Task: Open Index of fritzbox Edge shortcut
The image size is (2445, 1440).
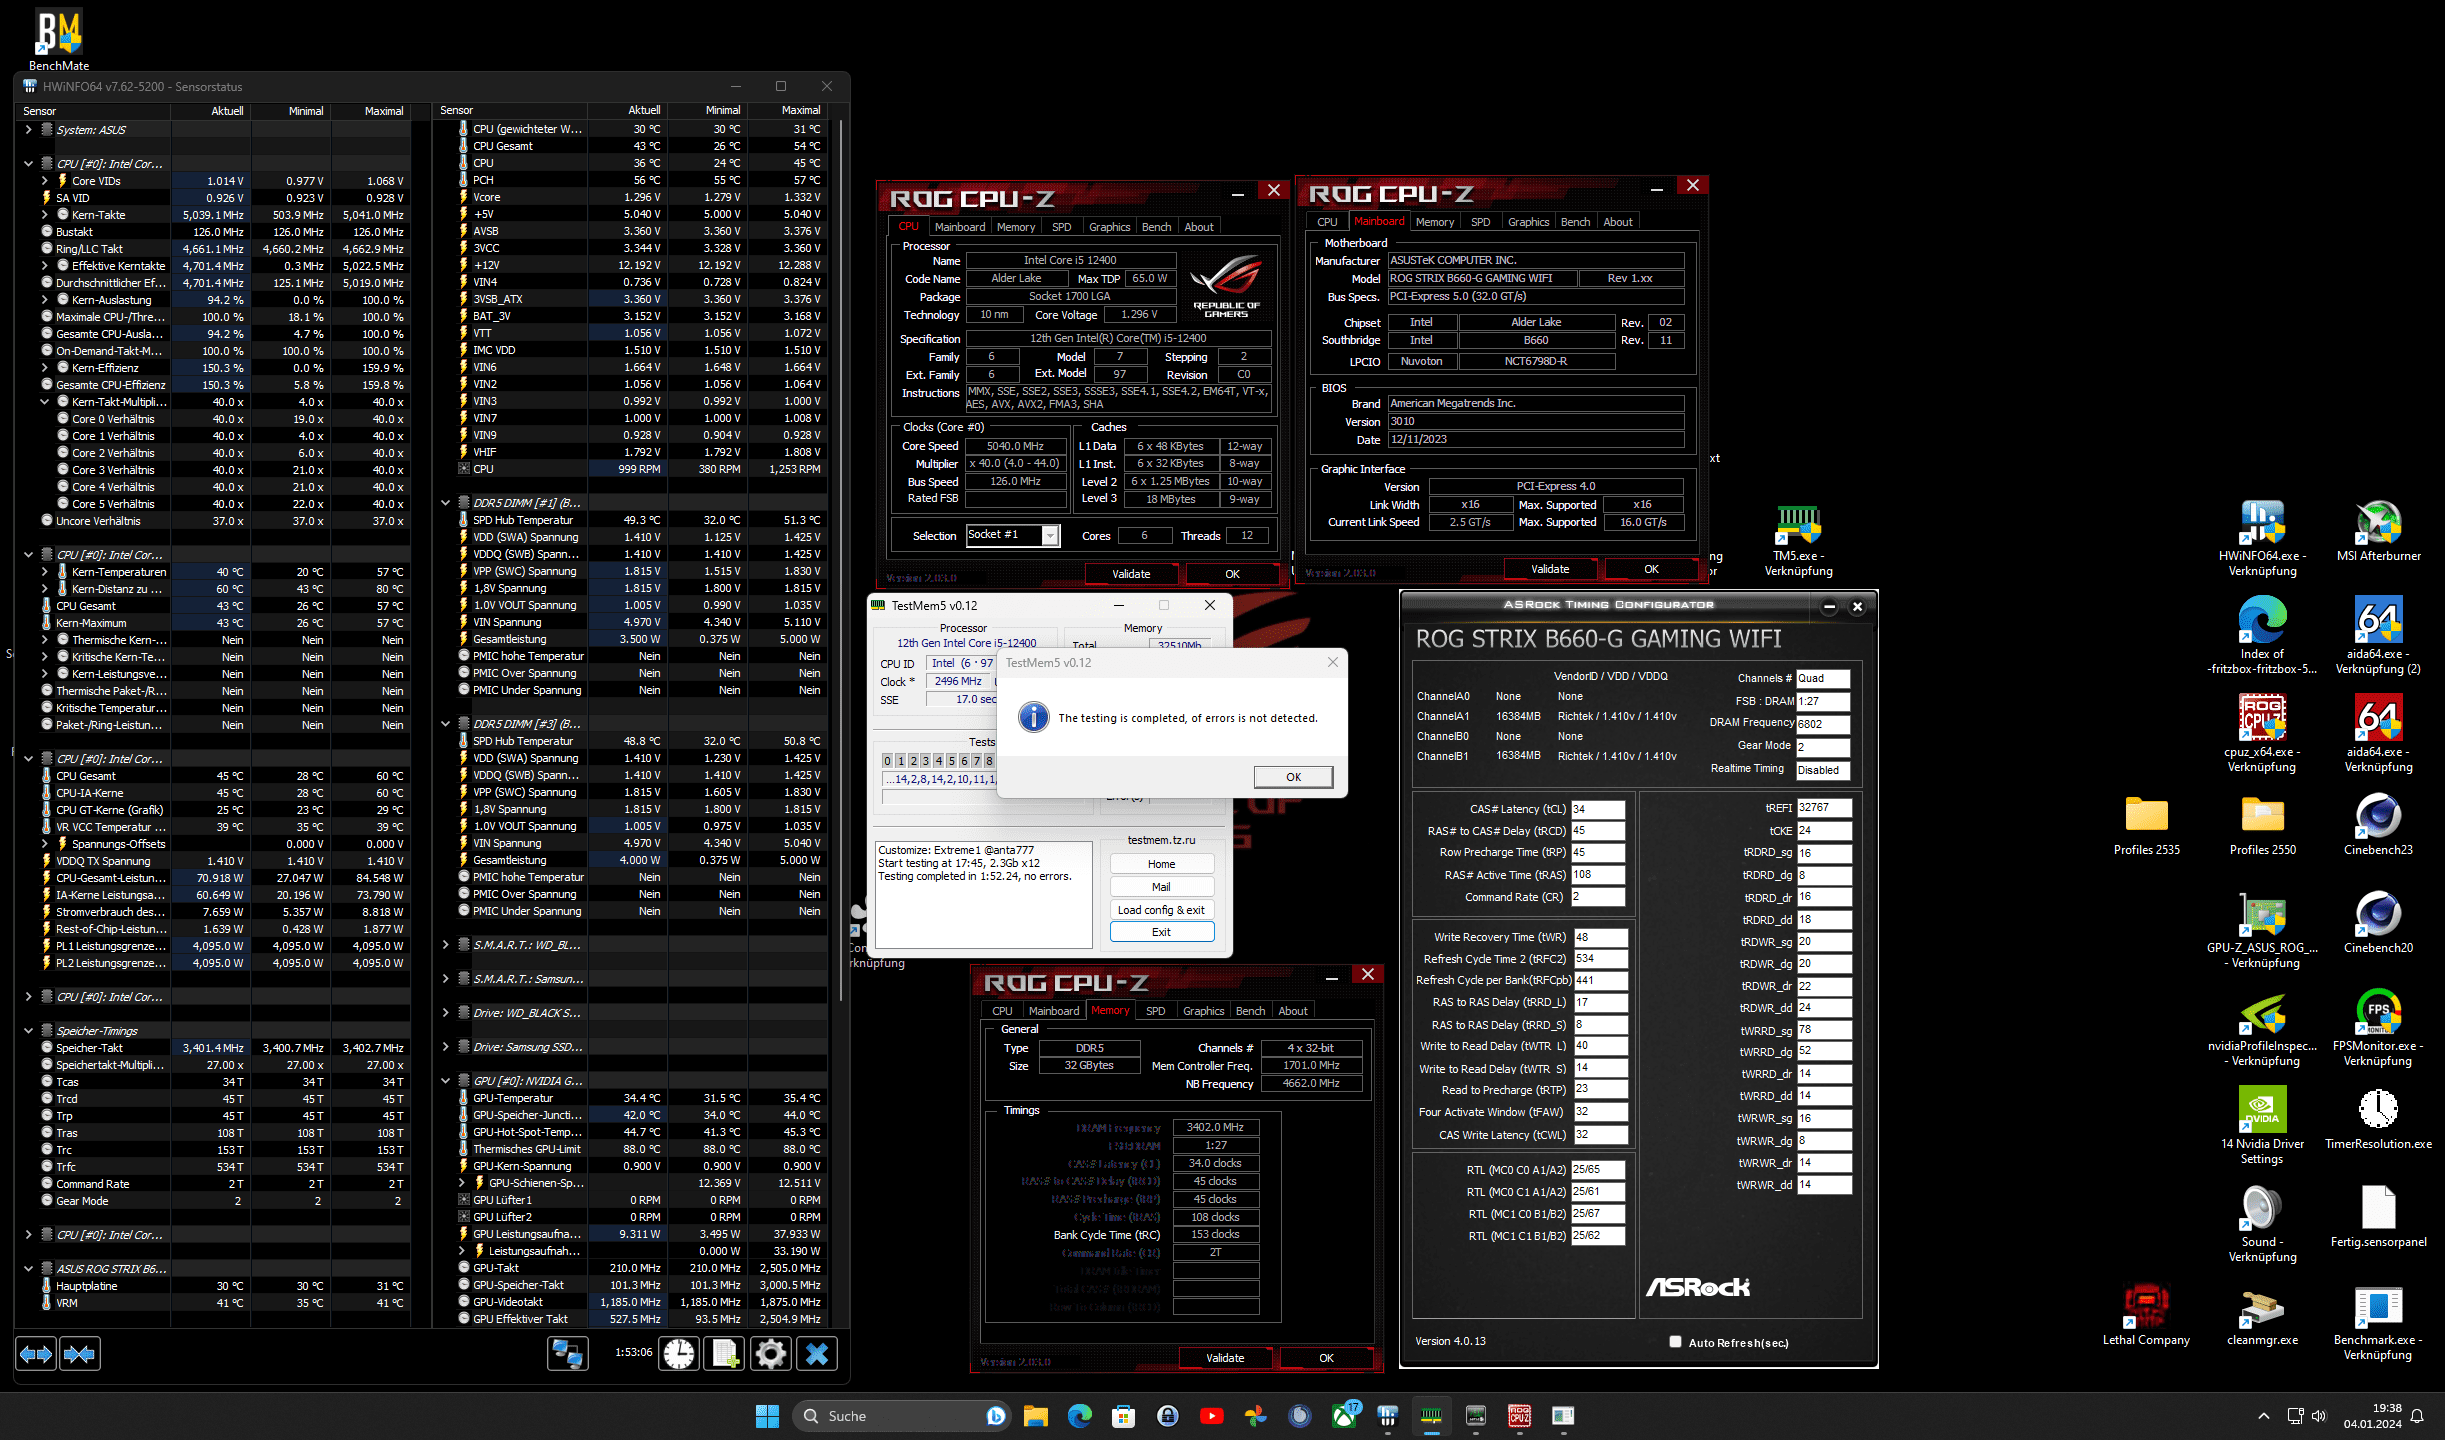Action: 2262,636
